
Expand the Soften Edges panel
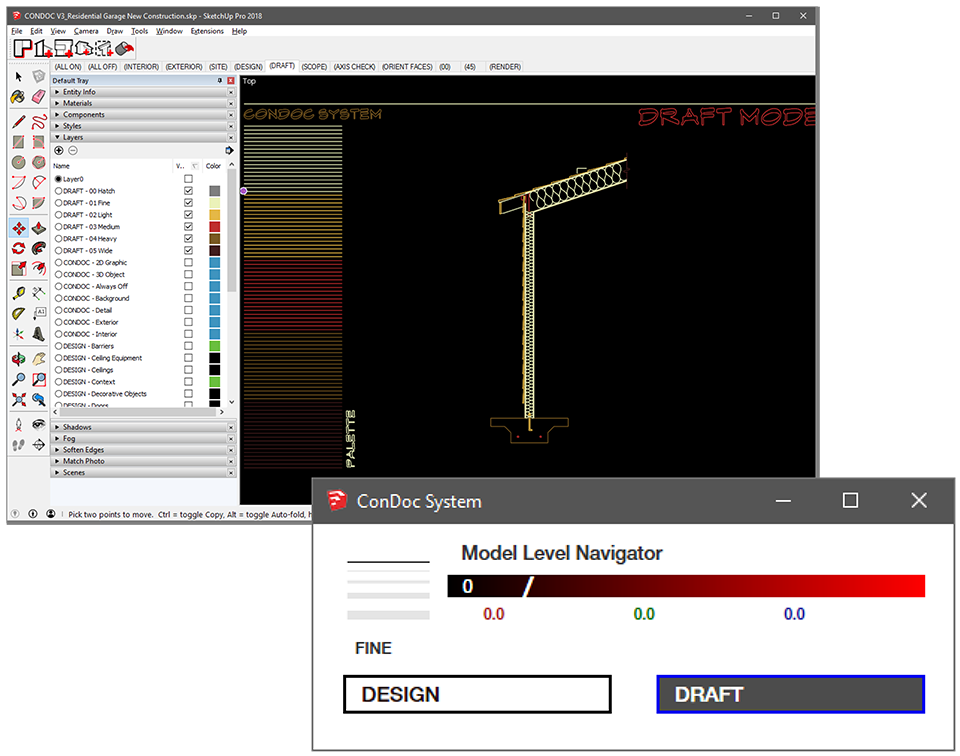140,450
